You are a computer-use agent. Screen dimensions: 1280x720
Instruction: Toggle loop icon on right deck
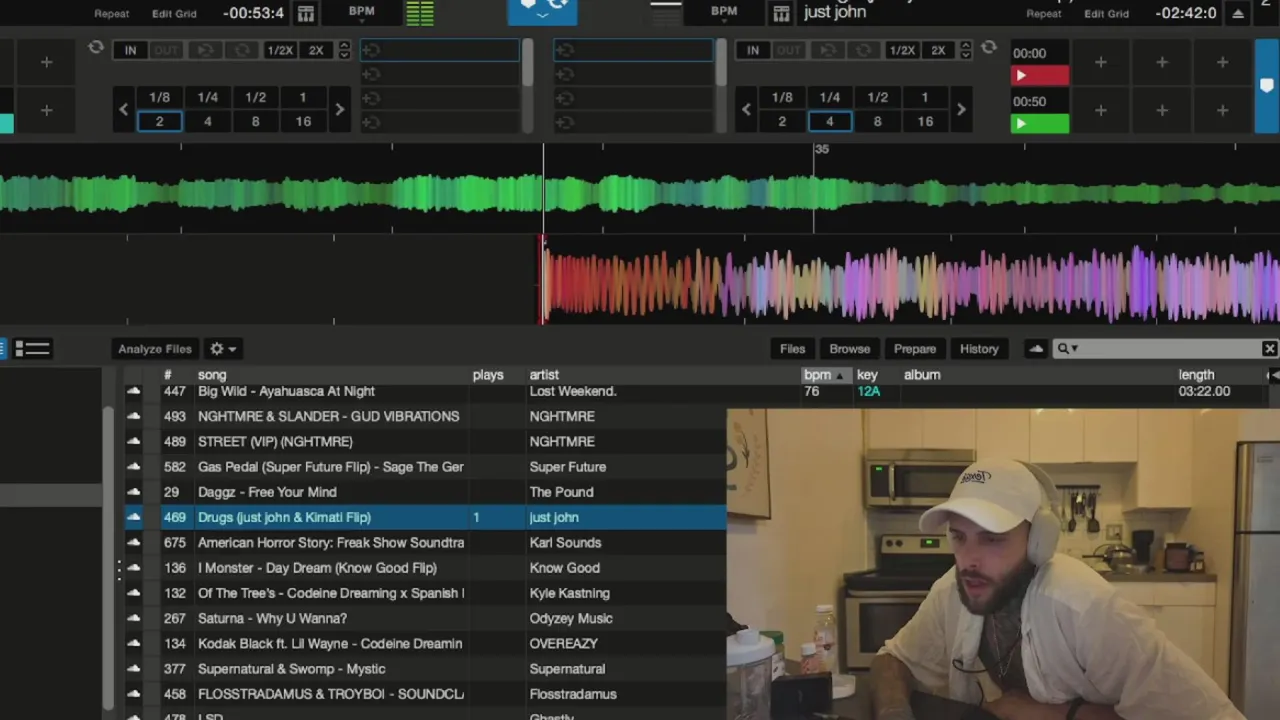click(x=988, y=47)
